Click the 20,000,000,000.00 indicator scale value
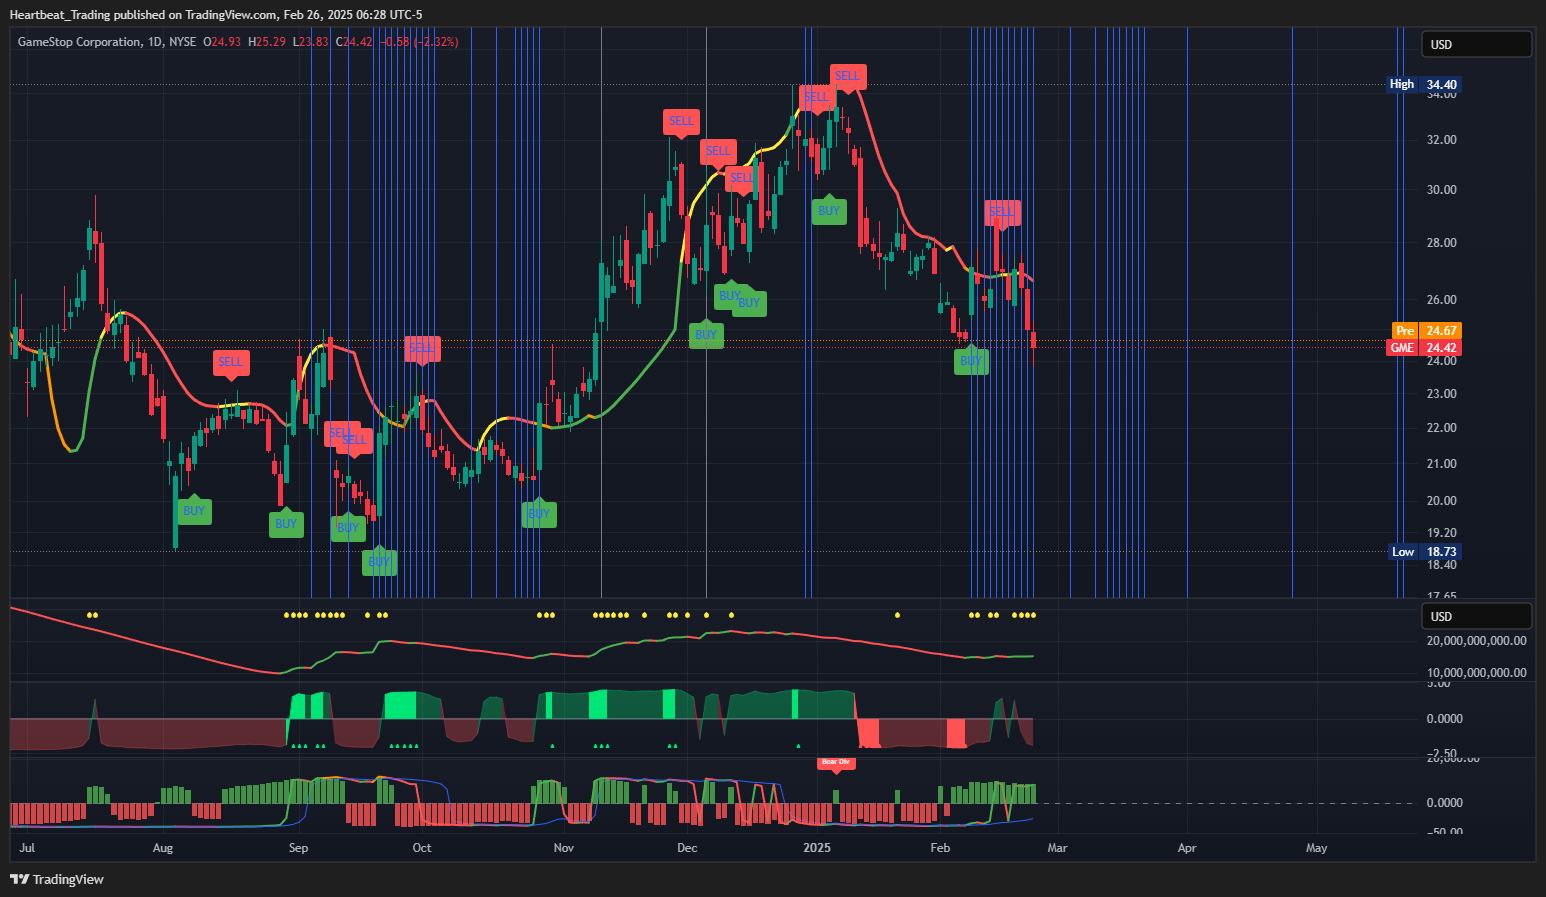Viewport: 1546px width, 897px height. pos(1477,641)
